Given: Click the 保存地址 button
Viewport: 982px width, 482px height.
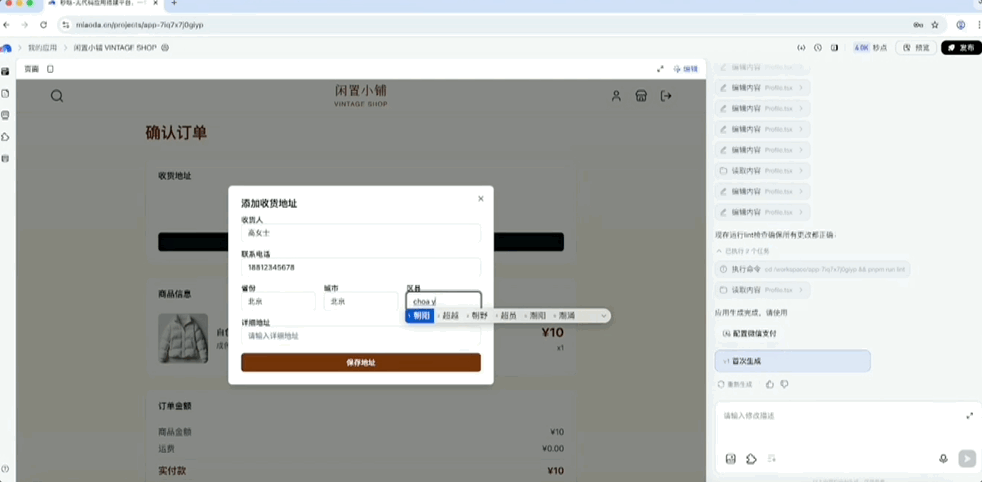Looking at the screenshot, I should tap(360, 362).
